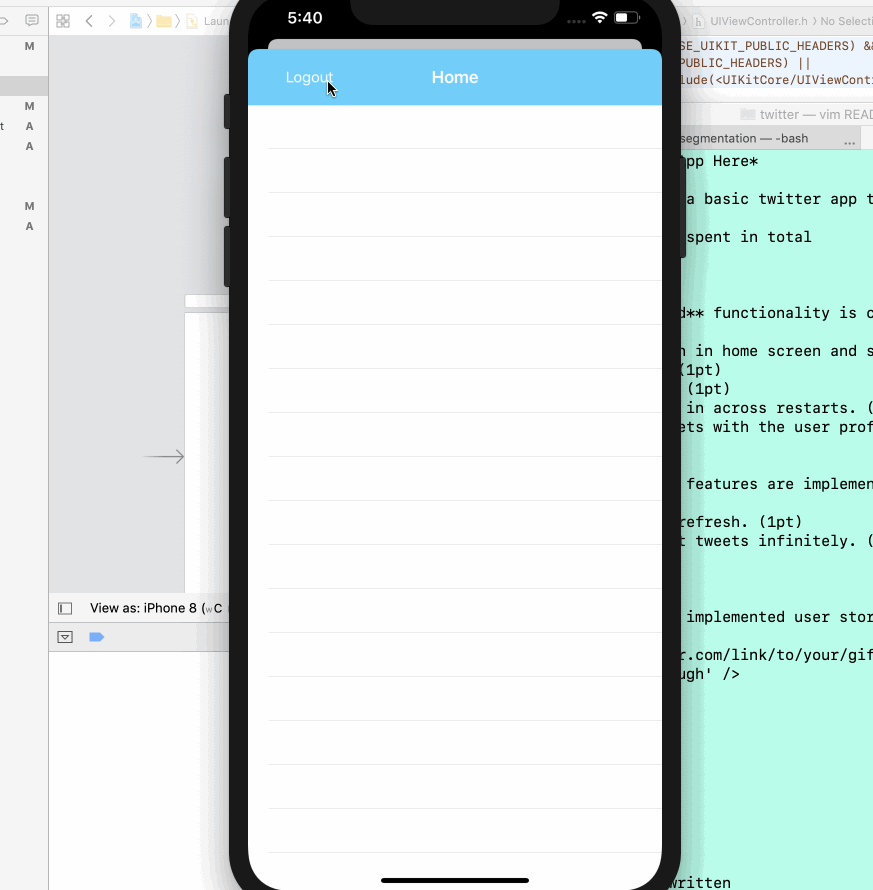Image resolution: width=873 pixels, height=890 pixels.
Task: Click the terminal word 'written' at the bottom
Action: coord(700,883)
